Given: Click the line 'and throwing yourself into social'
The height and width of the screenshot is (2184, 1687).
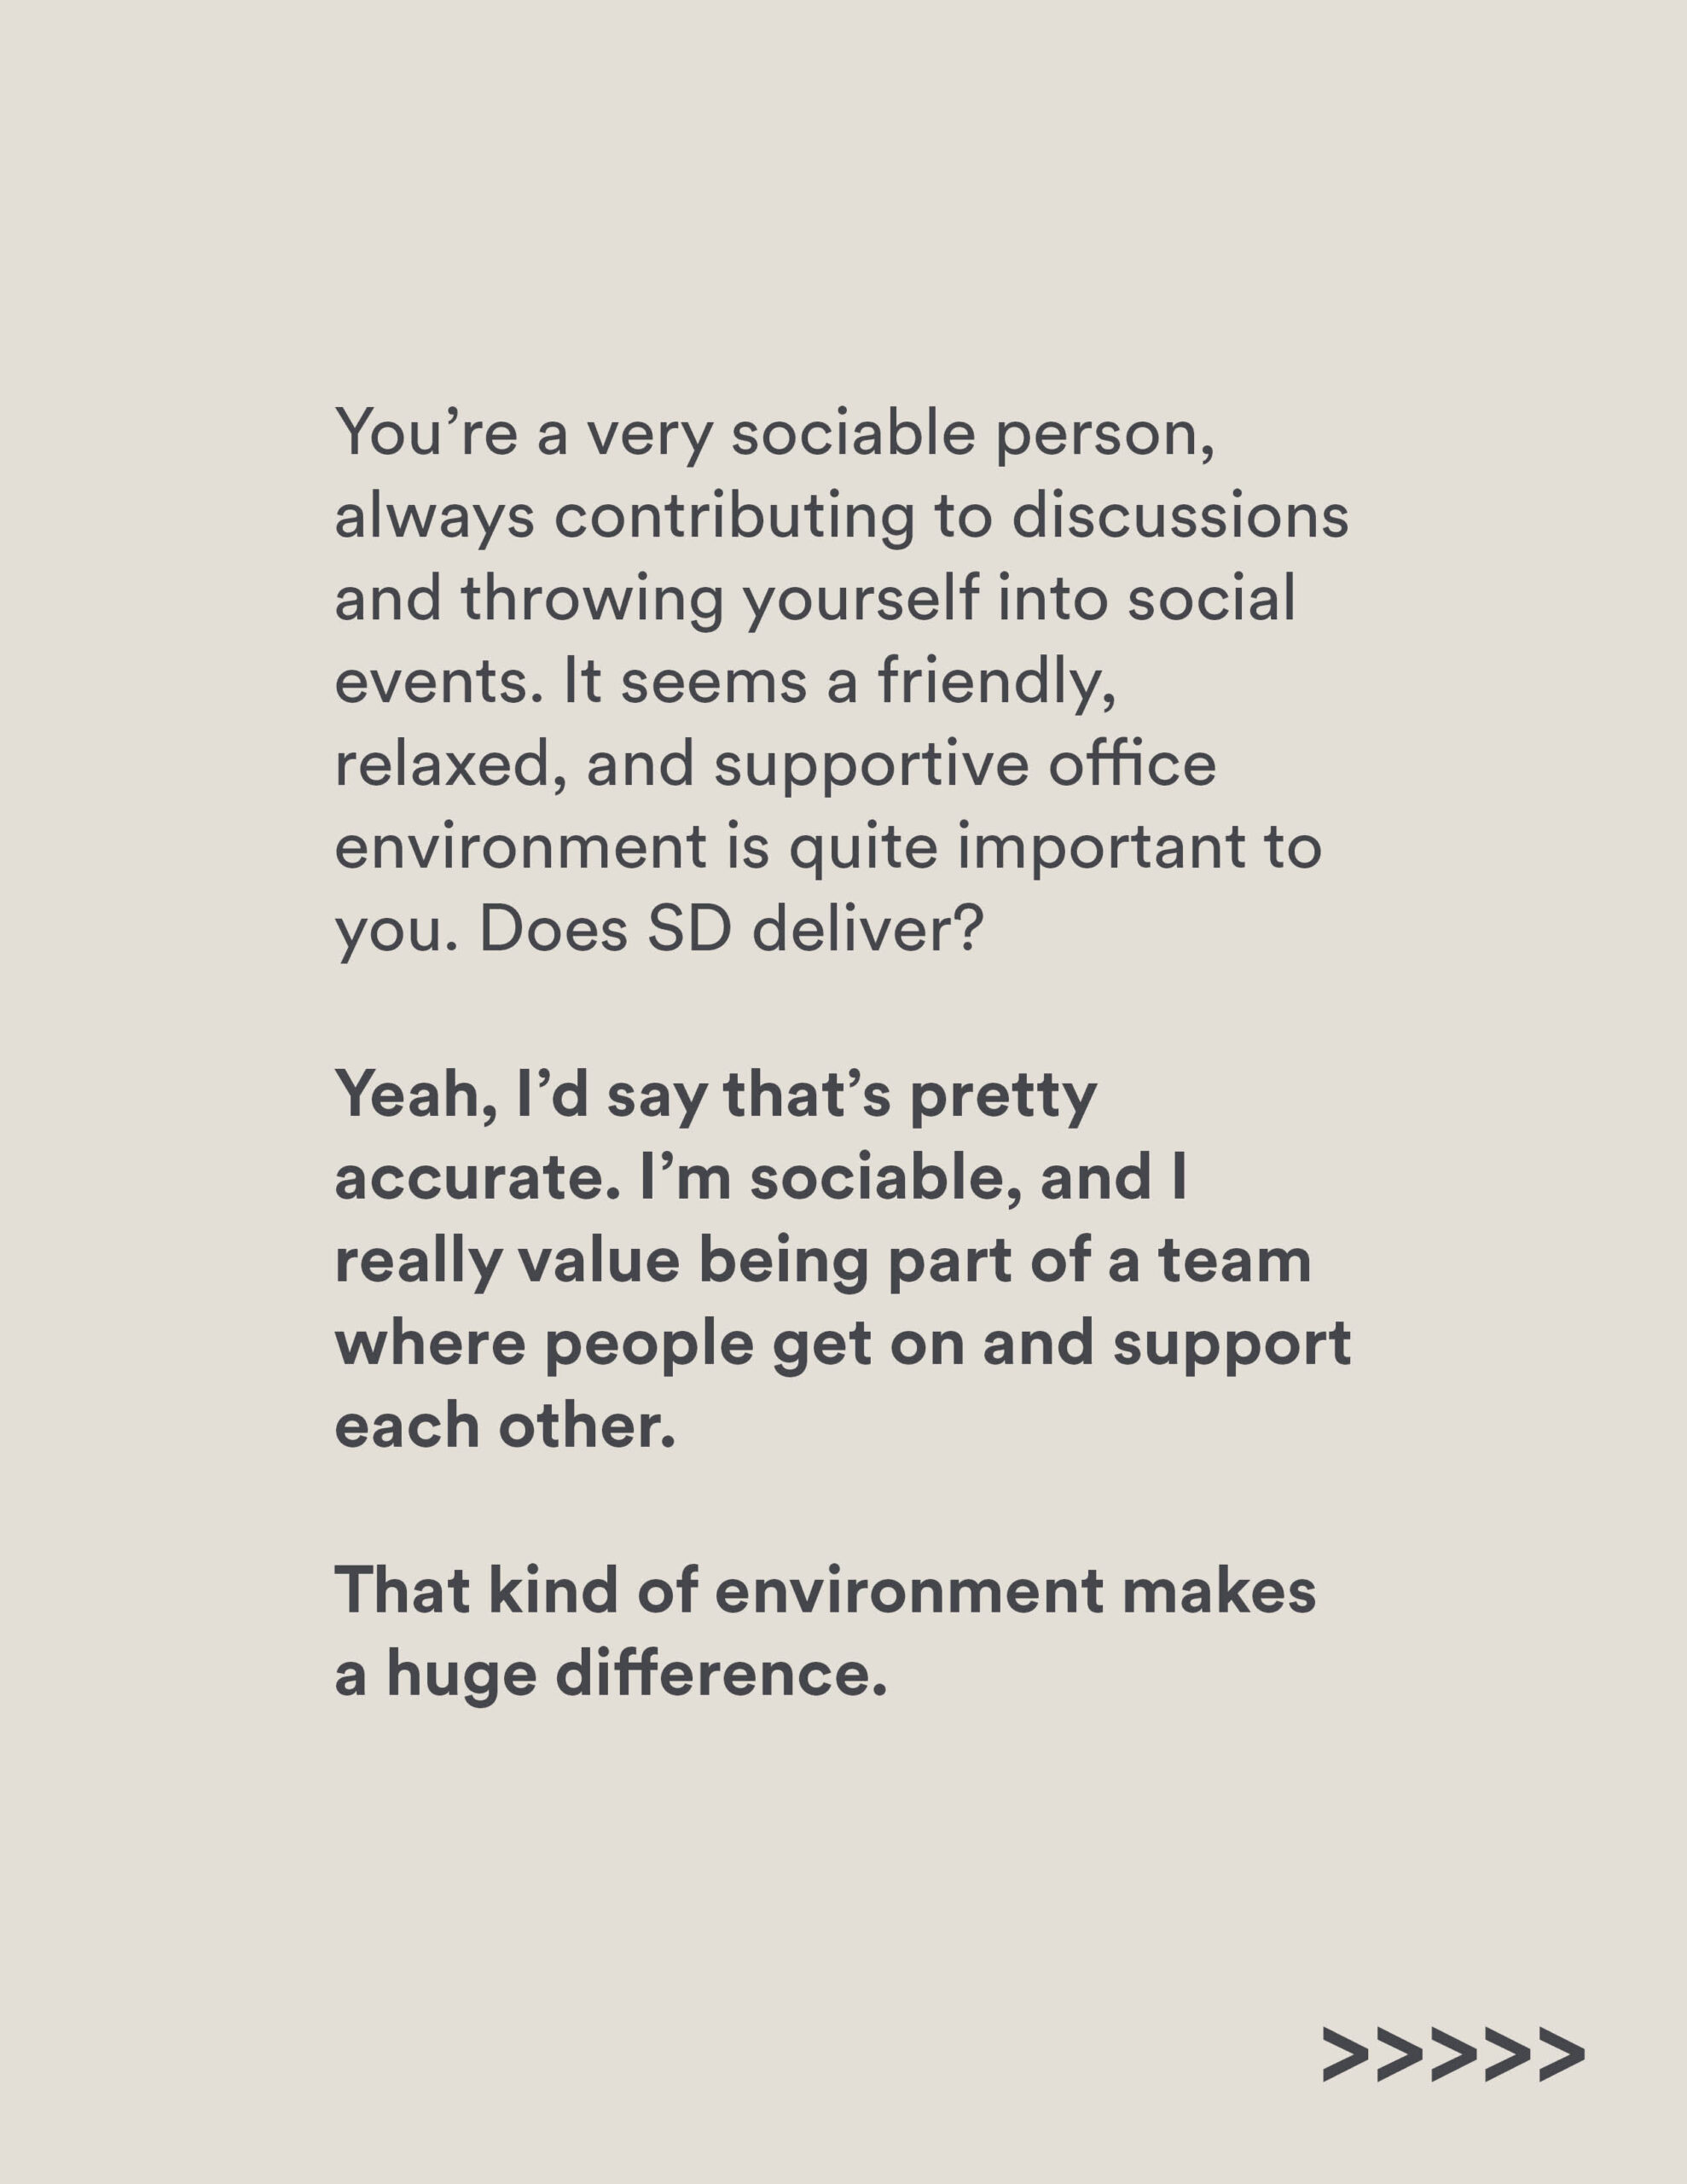Looking at the screenshot, I should (815, 600).
